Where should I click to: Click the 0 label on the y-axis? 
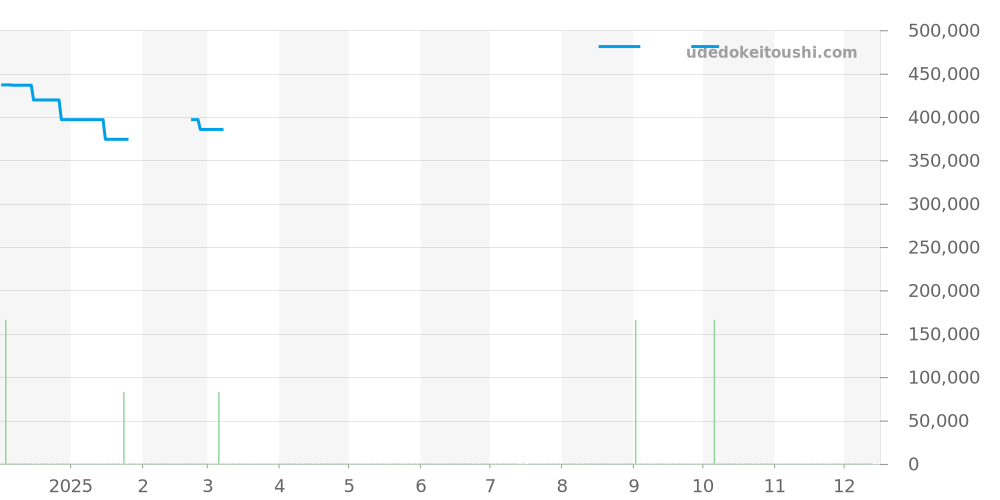[x=913, y=464]
